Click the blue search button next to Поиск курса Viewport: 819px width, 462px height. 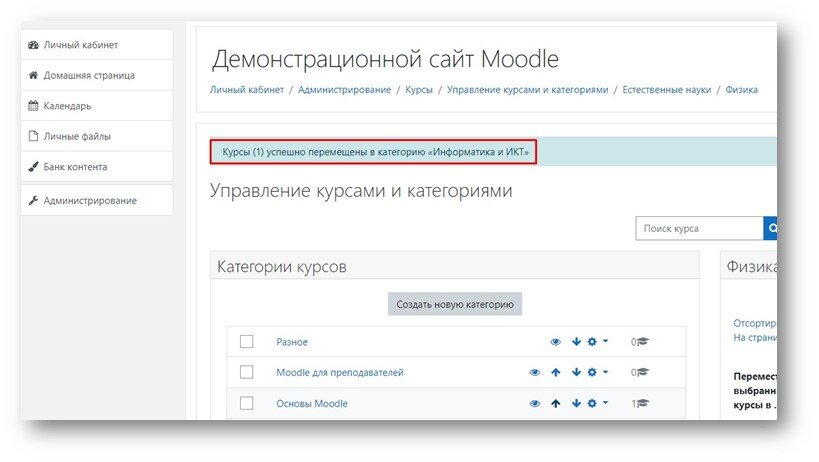click(x=770, y=228)
